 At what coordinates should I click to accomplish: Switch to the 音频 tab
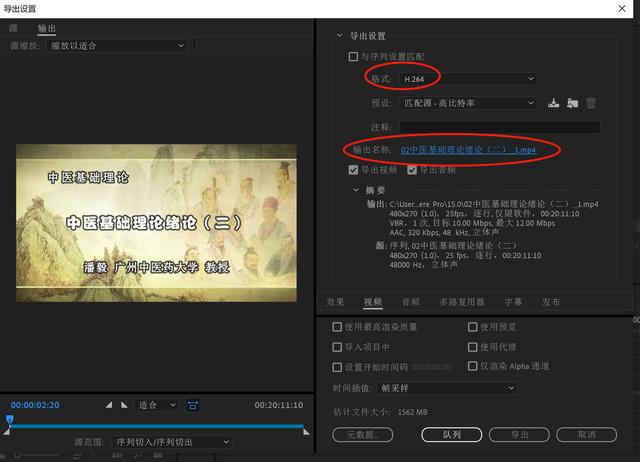tap(410, 302)
